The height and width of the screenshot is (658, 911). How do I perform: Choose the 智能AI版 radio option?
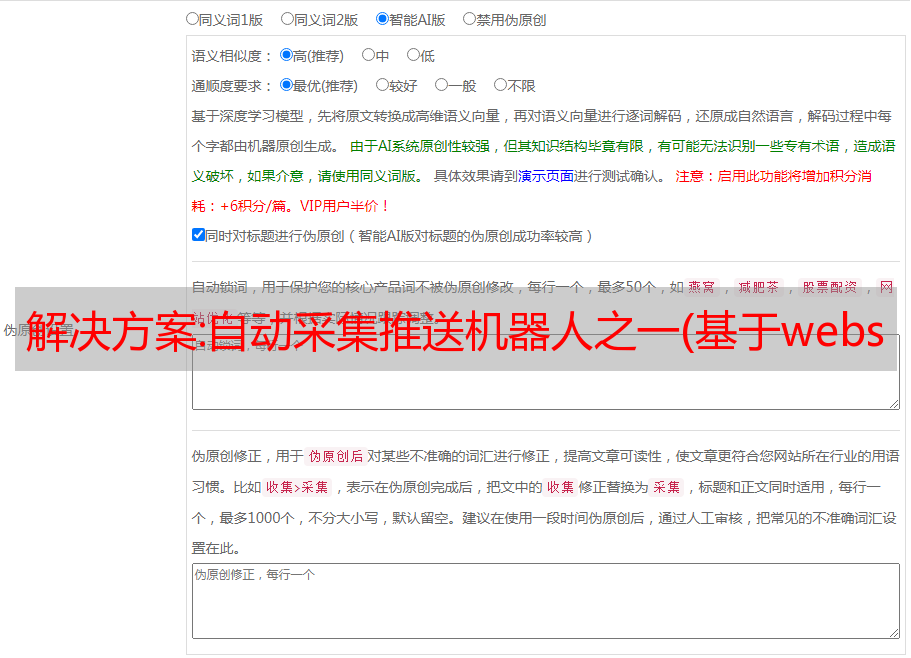coord(382,19)
